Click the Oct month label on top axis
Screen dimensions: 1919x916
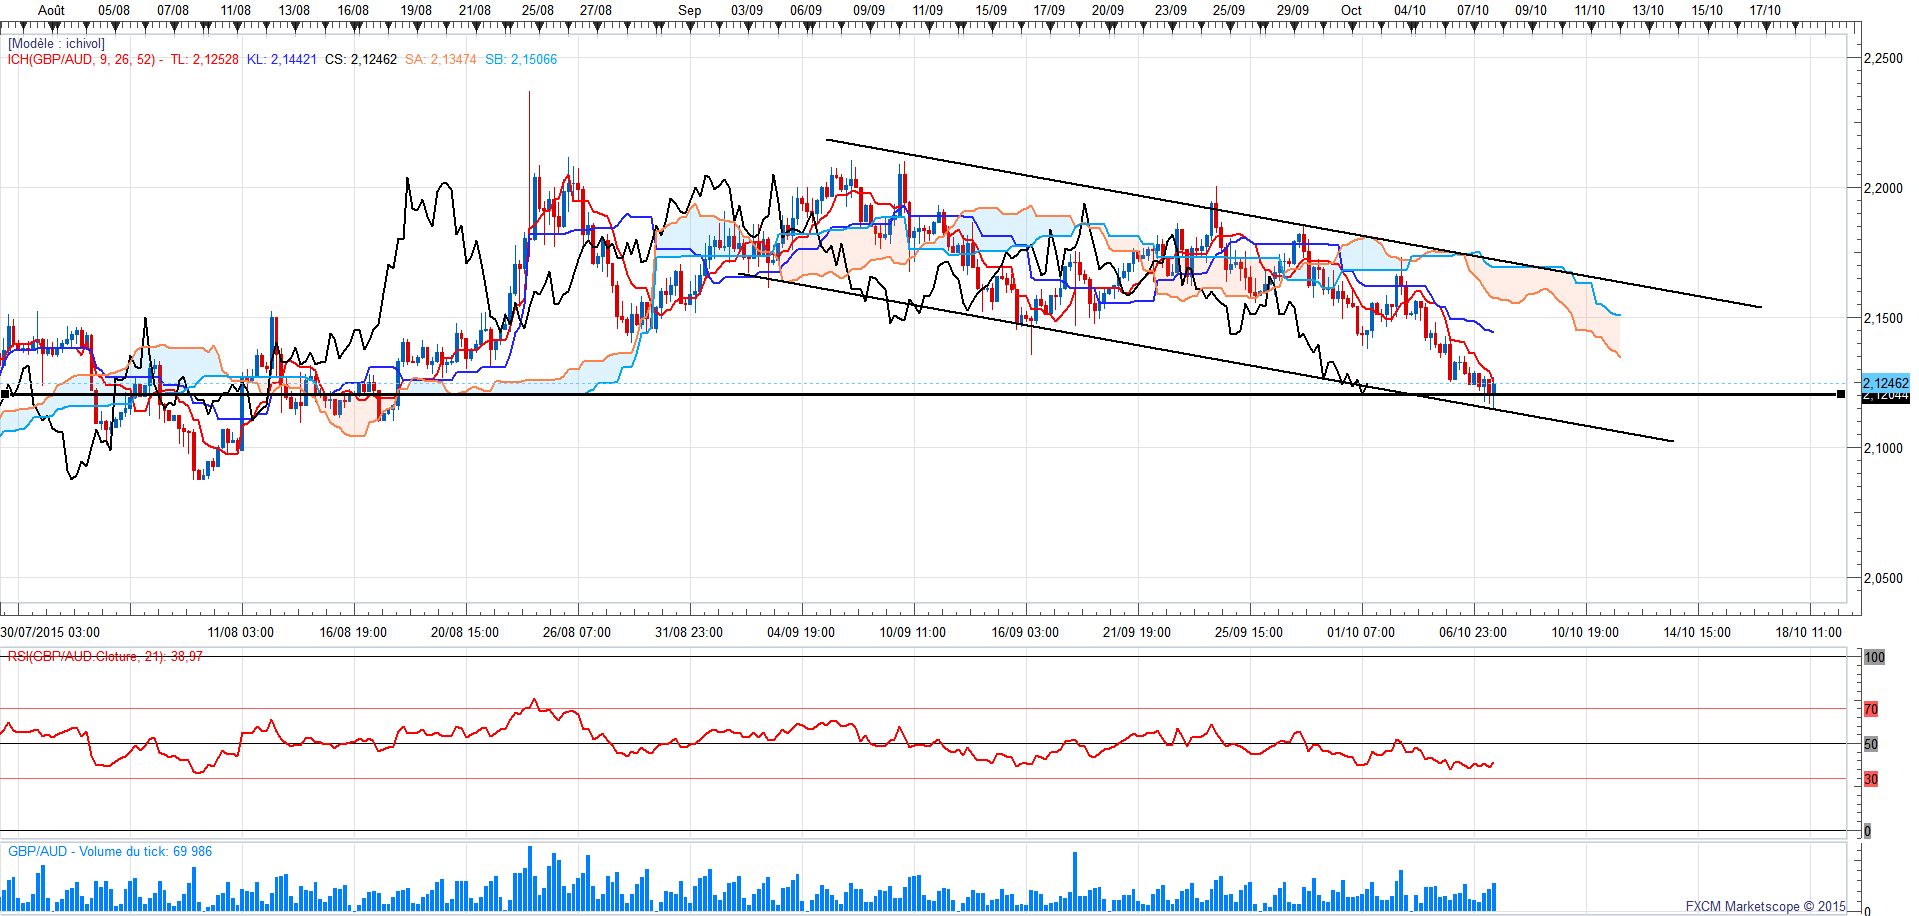click(x=1351, y=11)
